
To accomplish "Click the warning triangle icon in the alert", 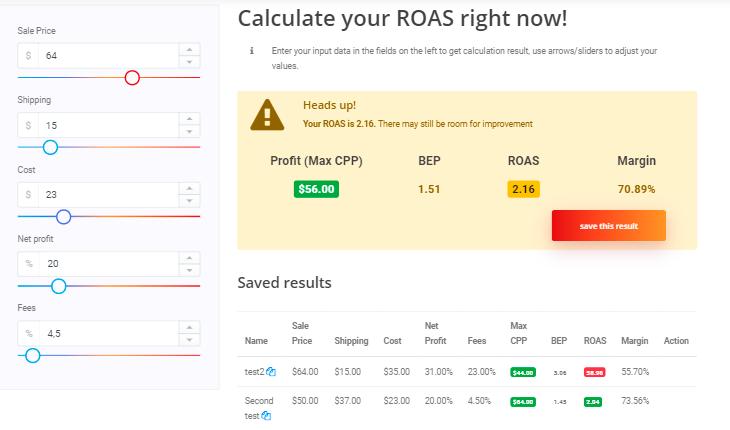I will [267, 114].
